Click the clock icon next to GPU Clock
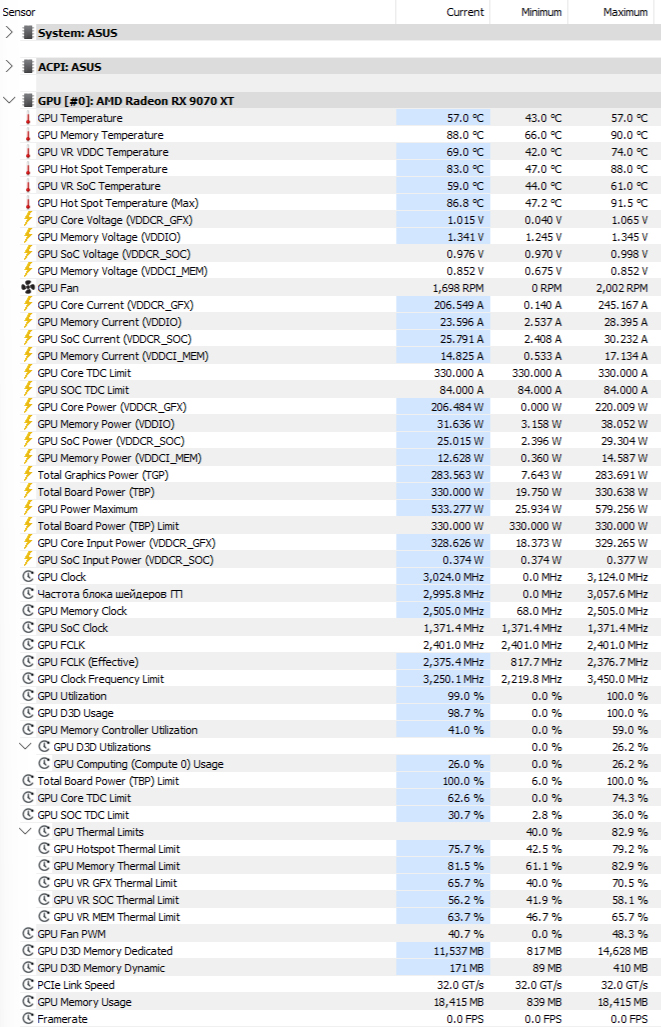This screenshot has width=661, height=1027. tap(28, 577)
